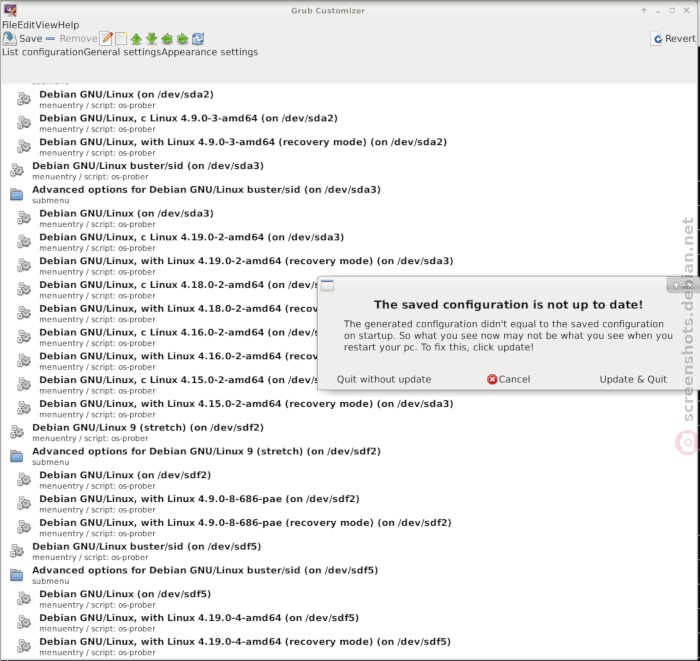The height and width of the screenshot is (661, 700).
Task: Select 4.9.0-8-686-pae recovery mode entry
Action: pos(245,528)
